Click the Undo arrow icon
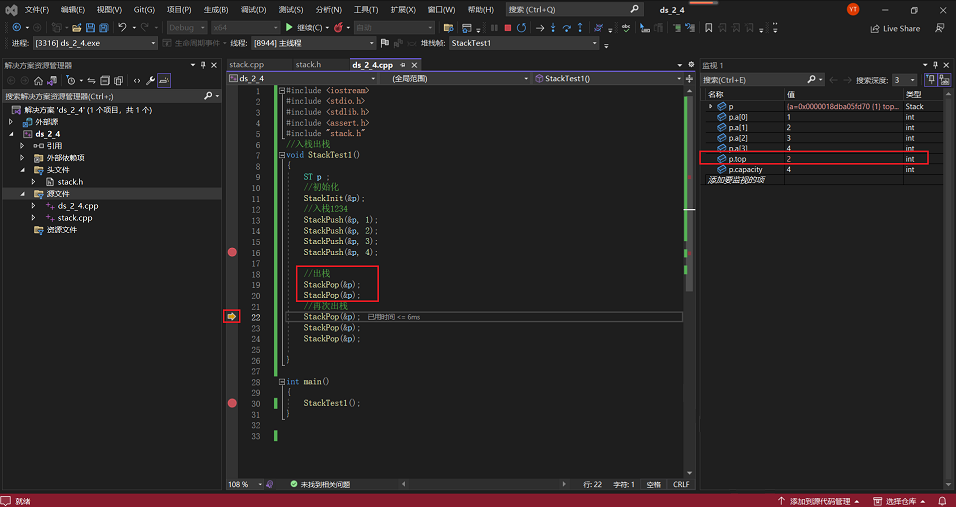 click(122, 27)
